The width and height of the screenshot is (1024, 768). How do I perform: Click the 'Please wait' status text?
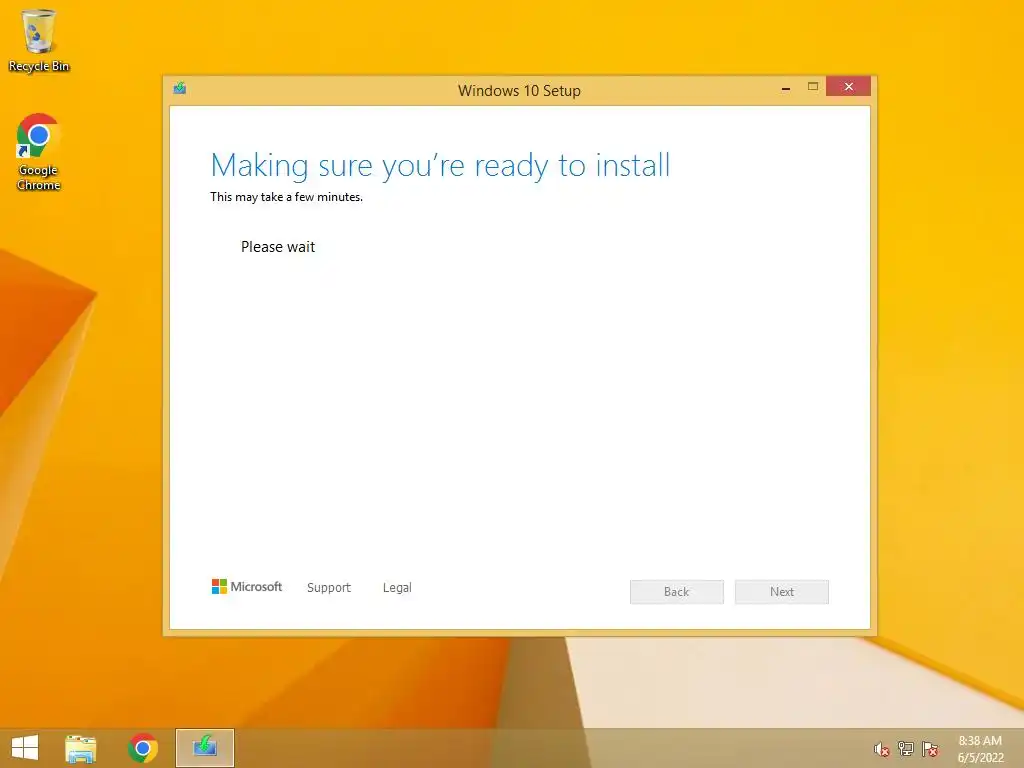coord(278,247)
